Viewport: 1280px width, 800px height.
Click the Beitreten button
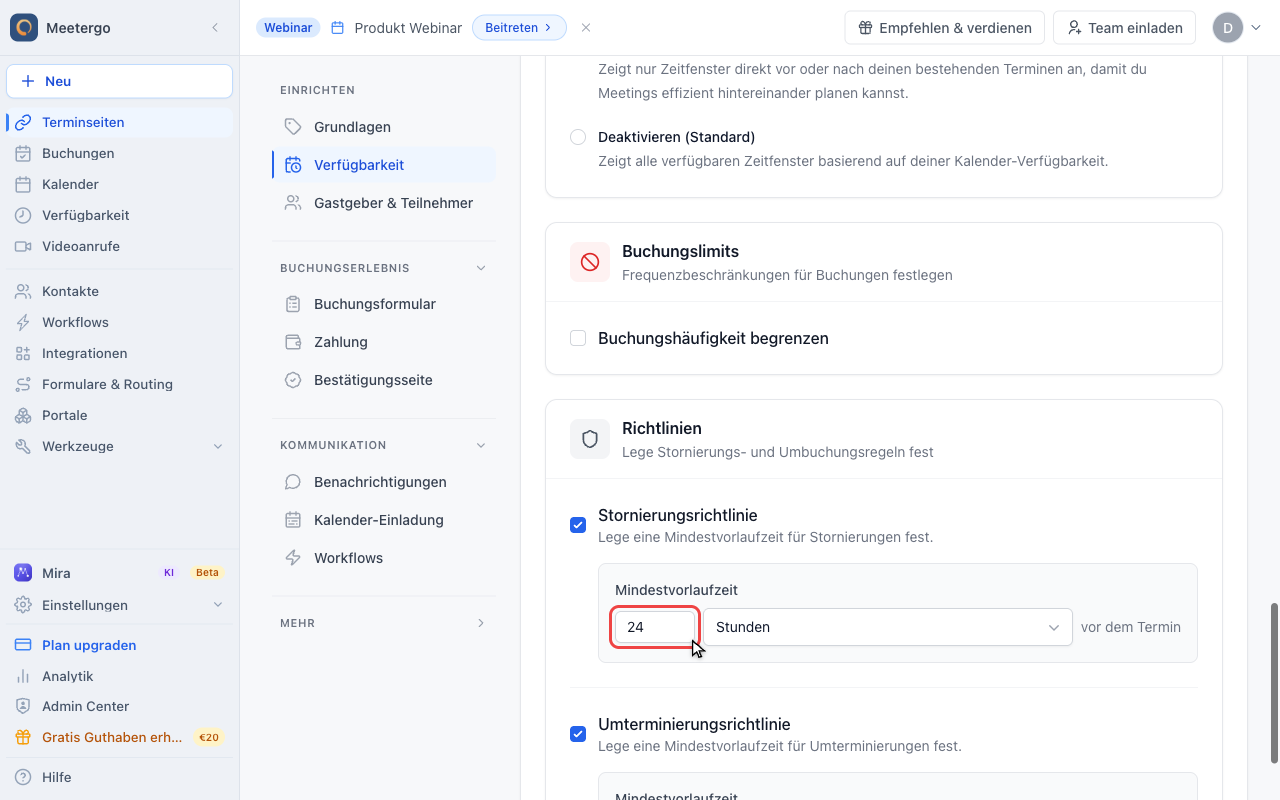(x=519, y=28)
